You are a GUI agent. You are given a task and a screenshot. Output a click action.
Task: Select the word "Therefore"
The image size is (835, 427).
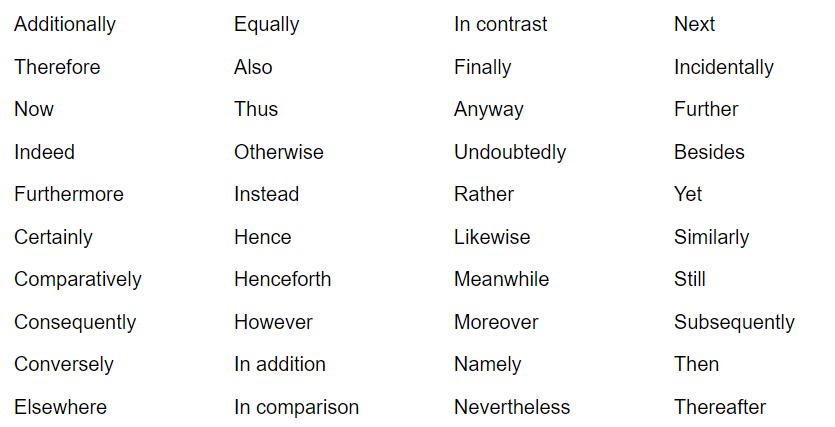pos(57,67)
